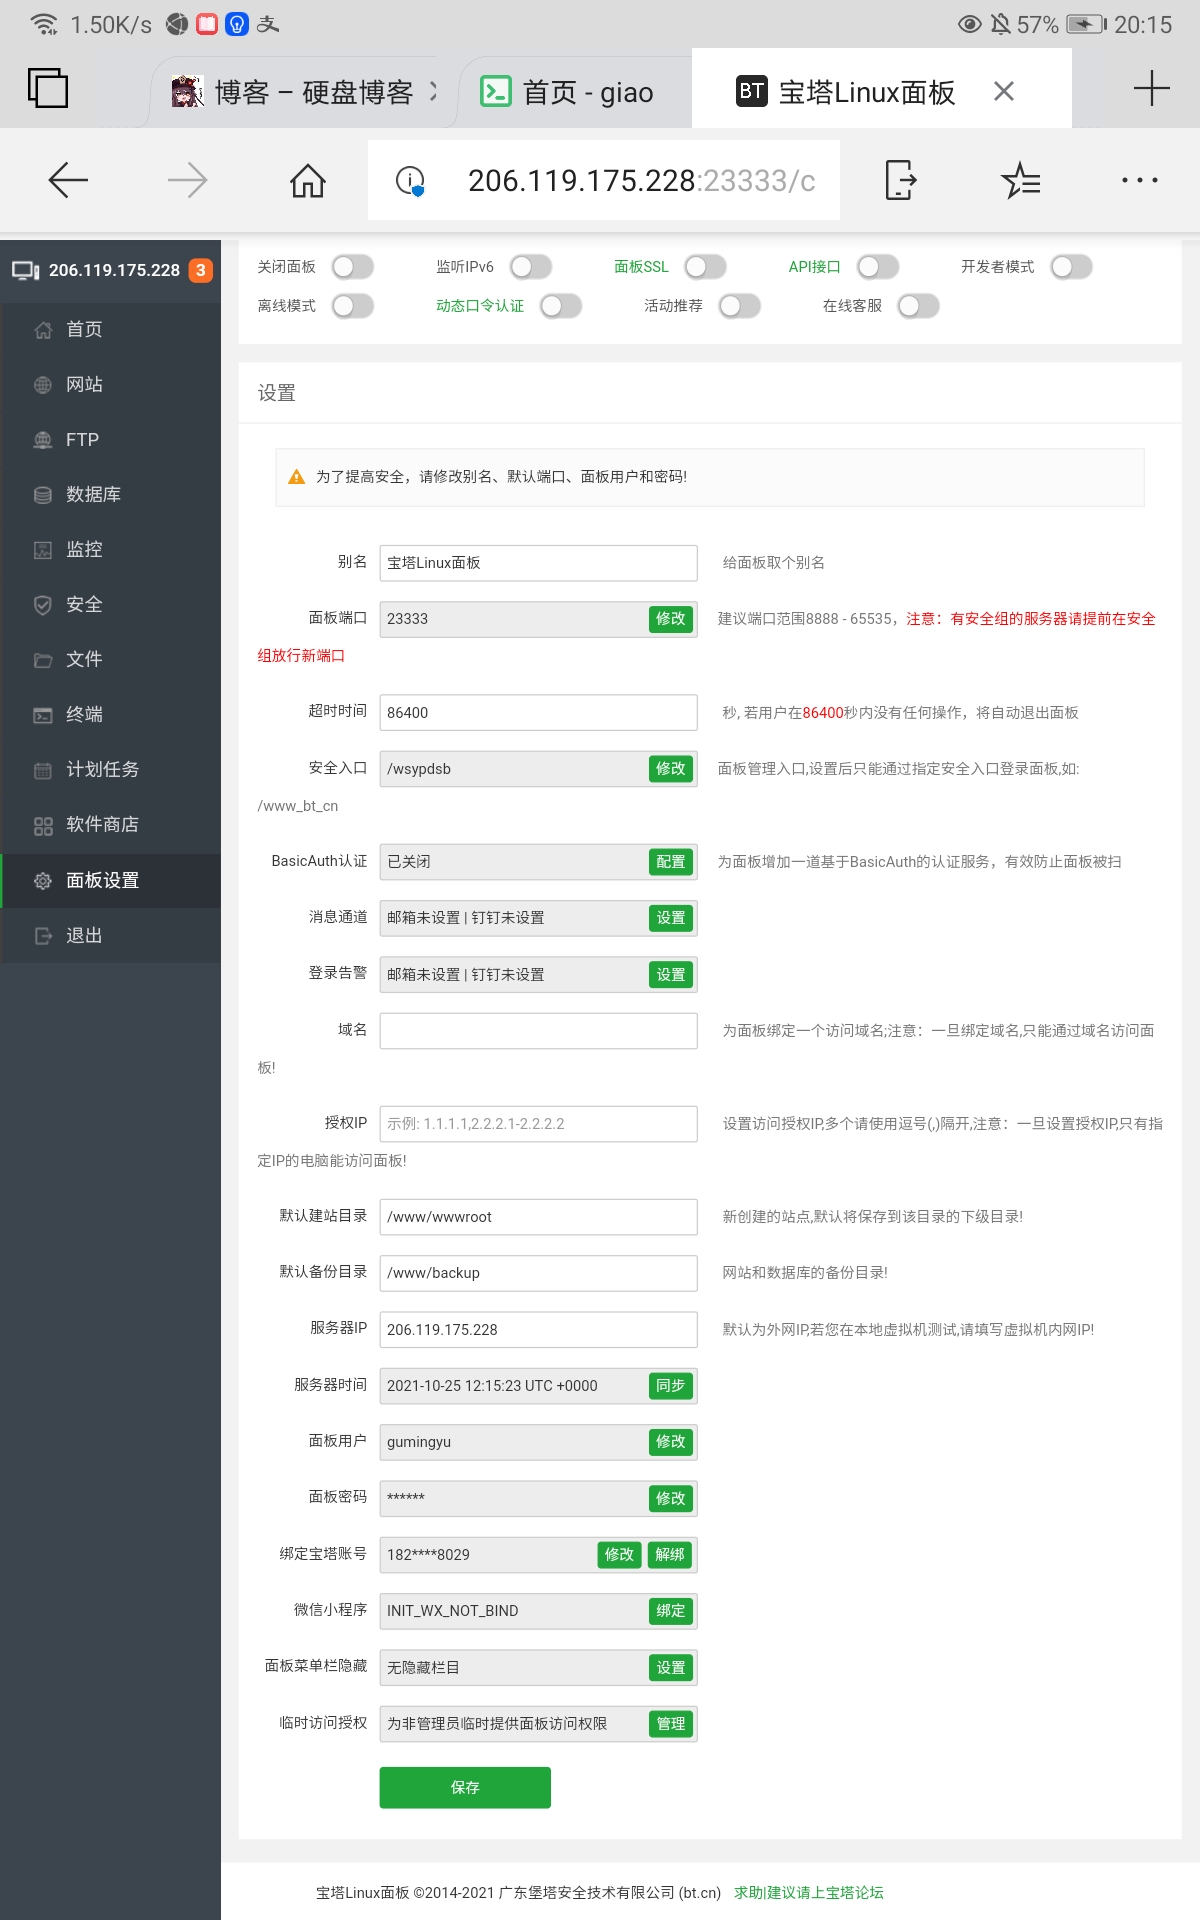Click 设置 for 消息通道
The image size is (1200, 1920).
[671, 918]
